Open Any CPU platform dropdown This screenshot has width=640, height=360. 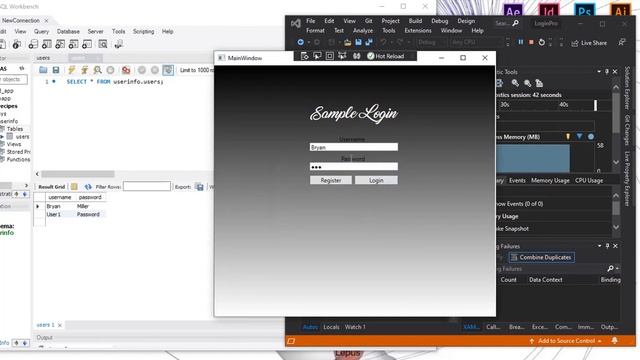pyautogui.click(x=476, y=42)
